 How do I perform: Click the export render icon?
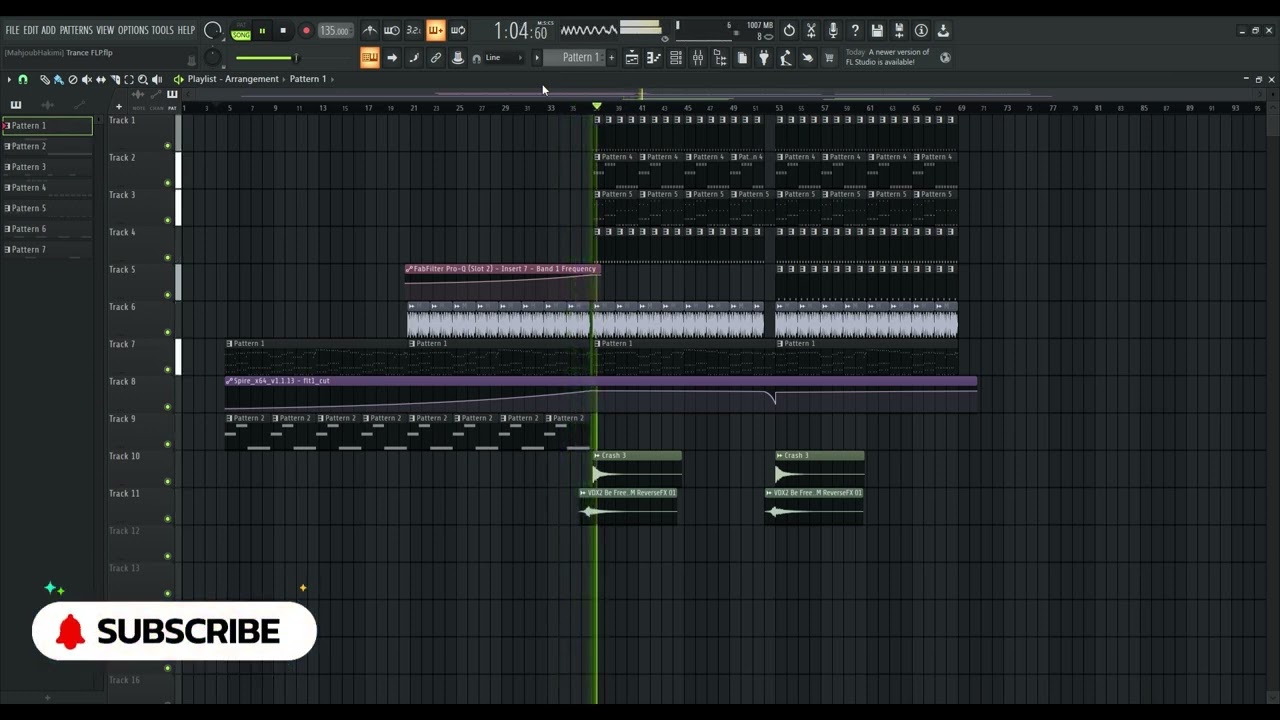(x=943, y=30)
